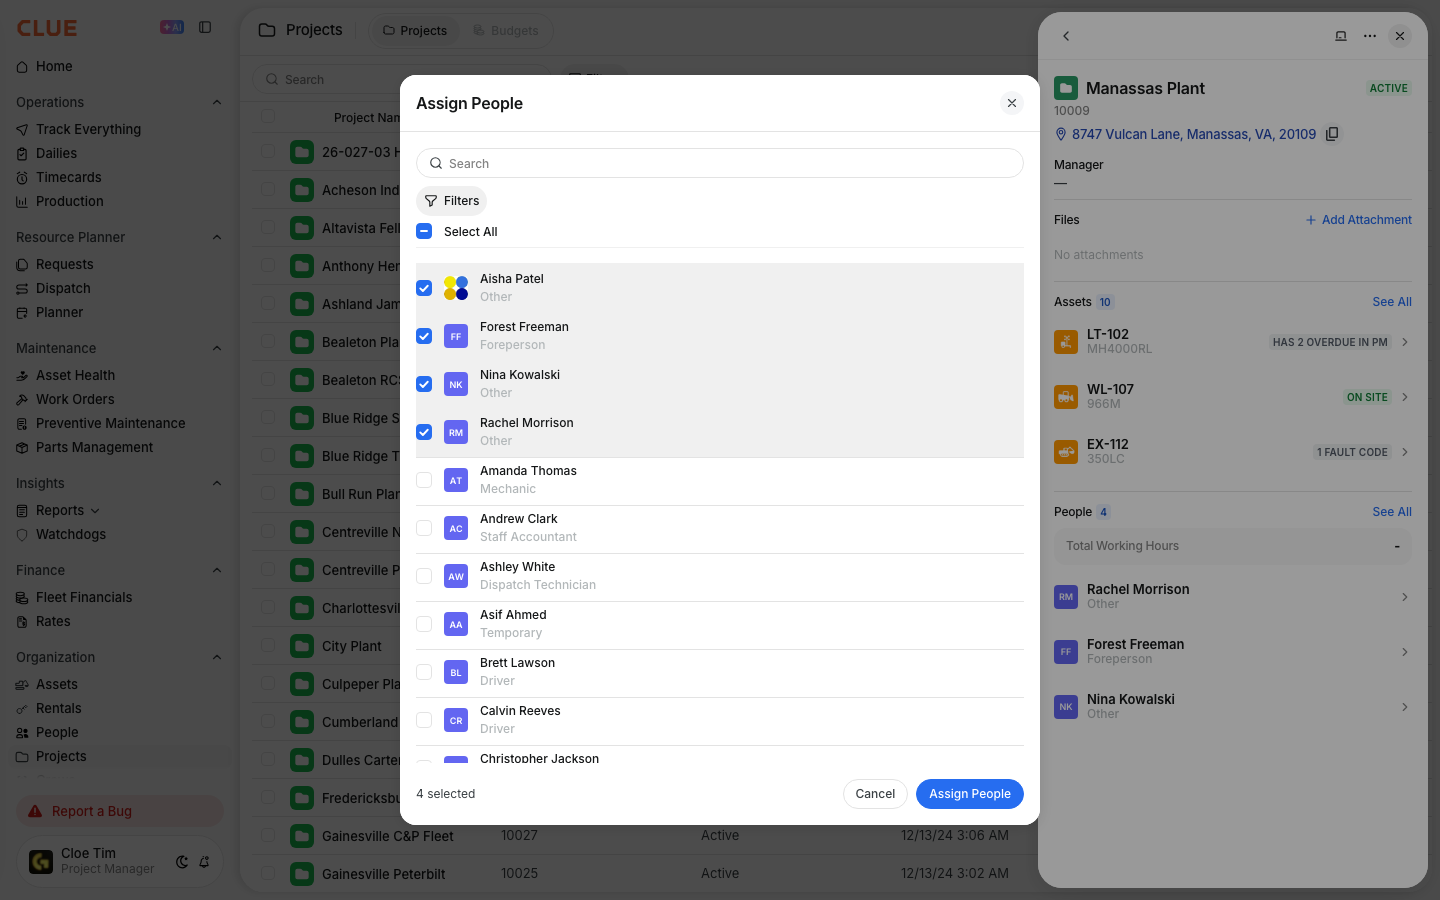Go back using the side panel arrow
This screenshot has height=900, width=1440.
point(1066,36)
